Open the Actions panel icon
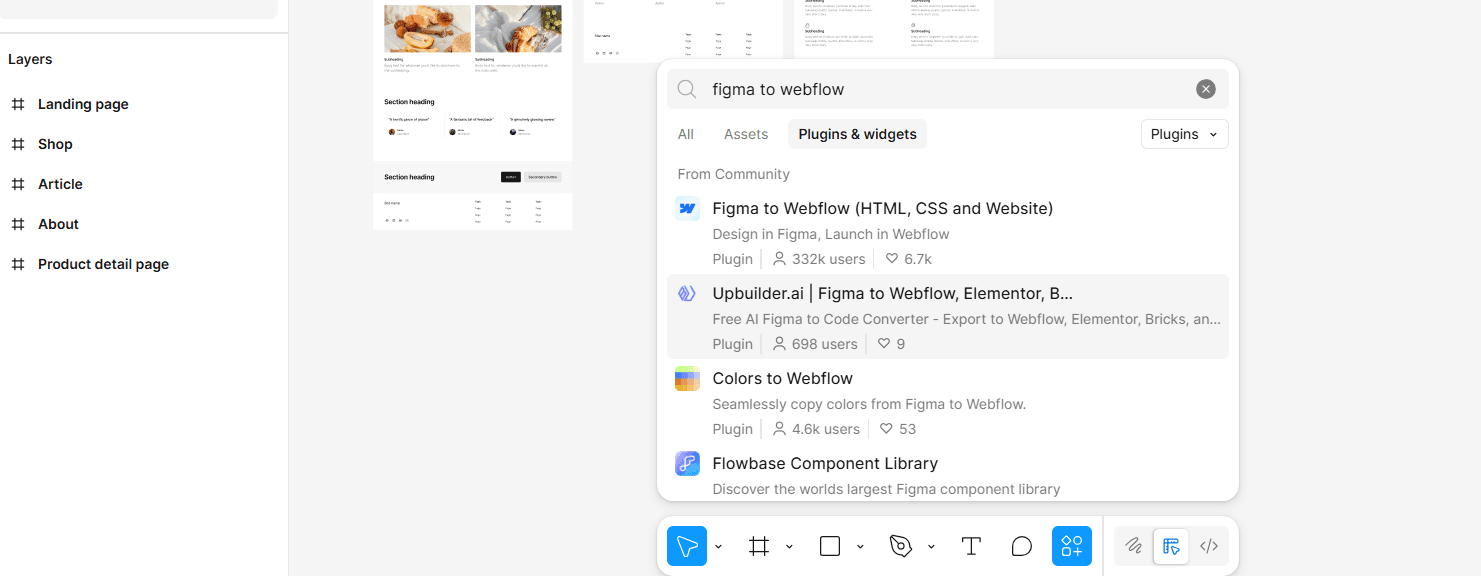This screenshot has height=576, width=1481. (1071, 546)
